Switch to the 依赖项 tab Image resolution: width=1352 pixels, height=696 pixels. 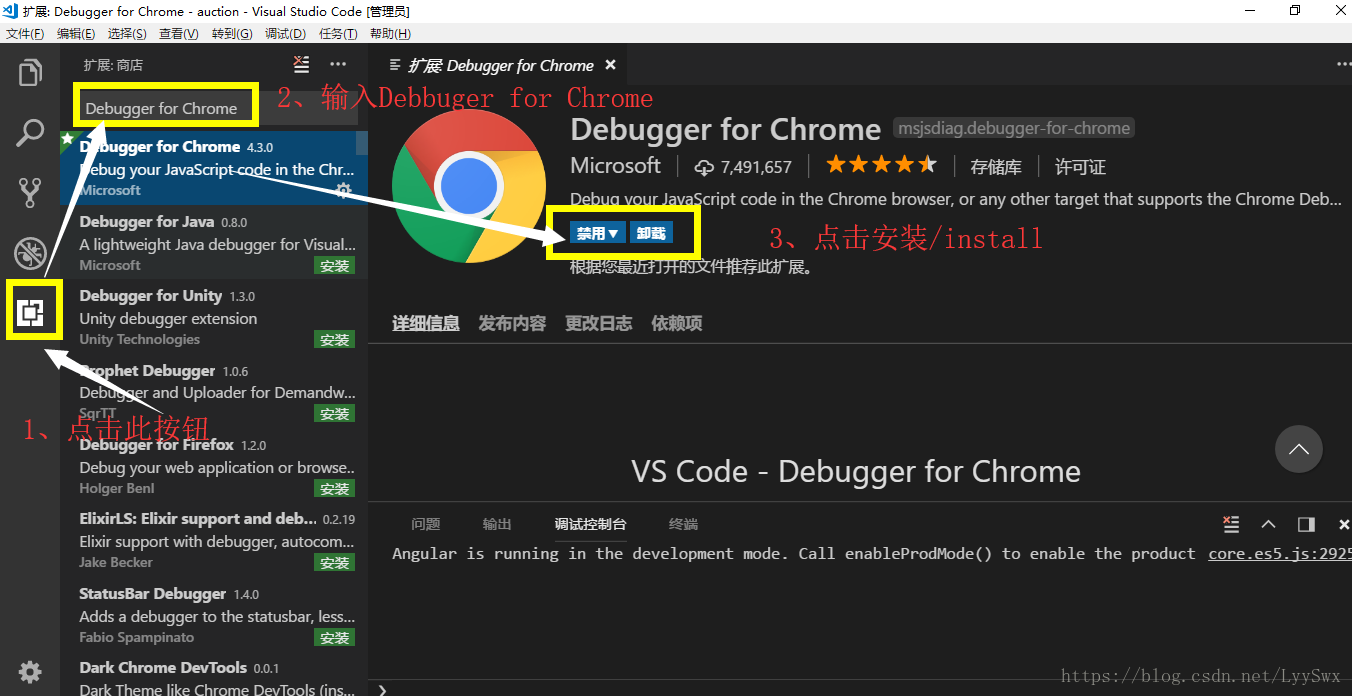point(677,323)
